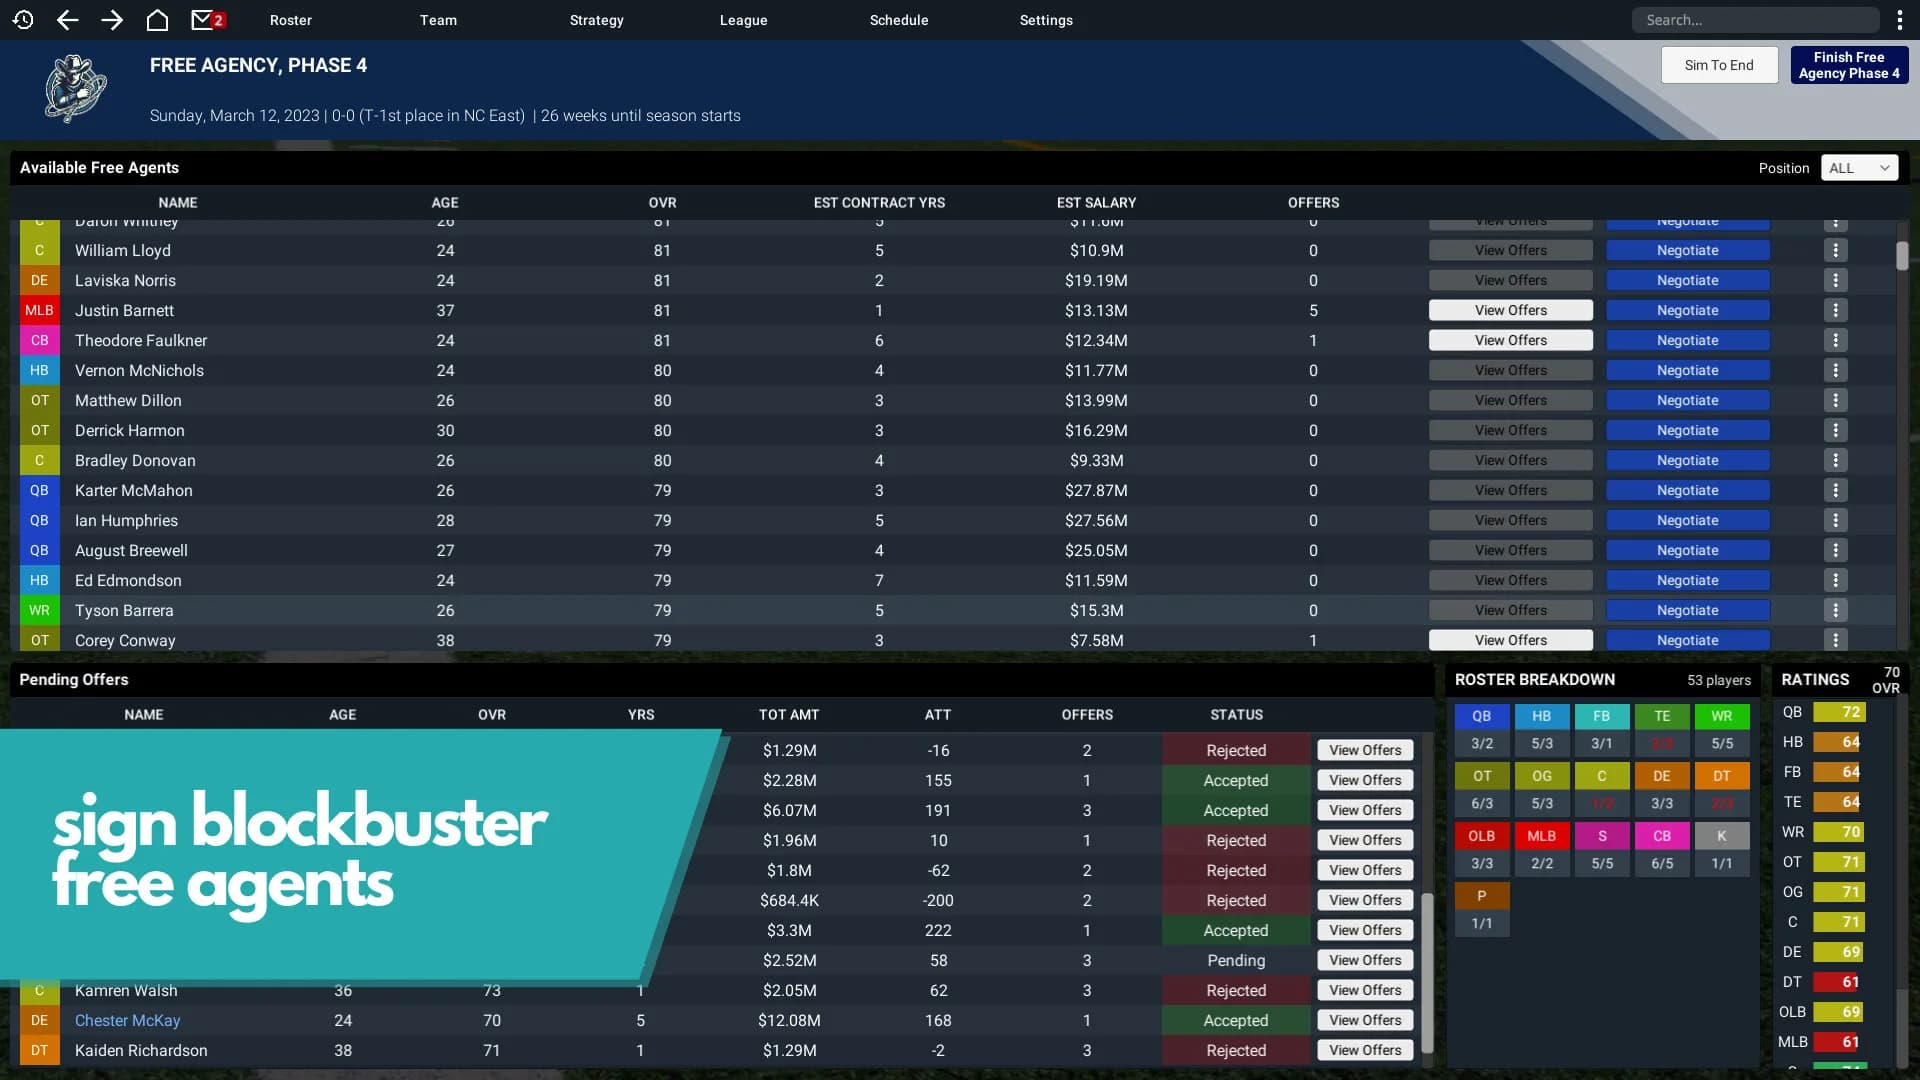
Task: Open more options for Justin Barnett
Action: click(1835, 310)
